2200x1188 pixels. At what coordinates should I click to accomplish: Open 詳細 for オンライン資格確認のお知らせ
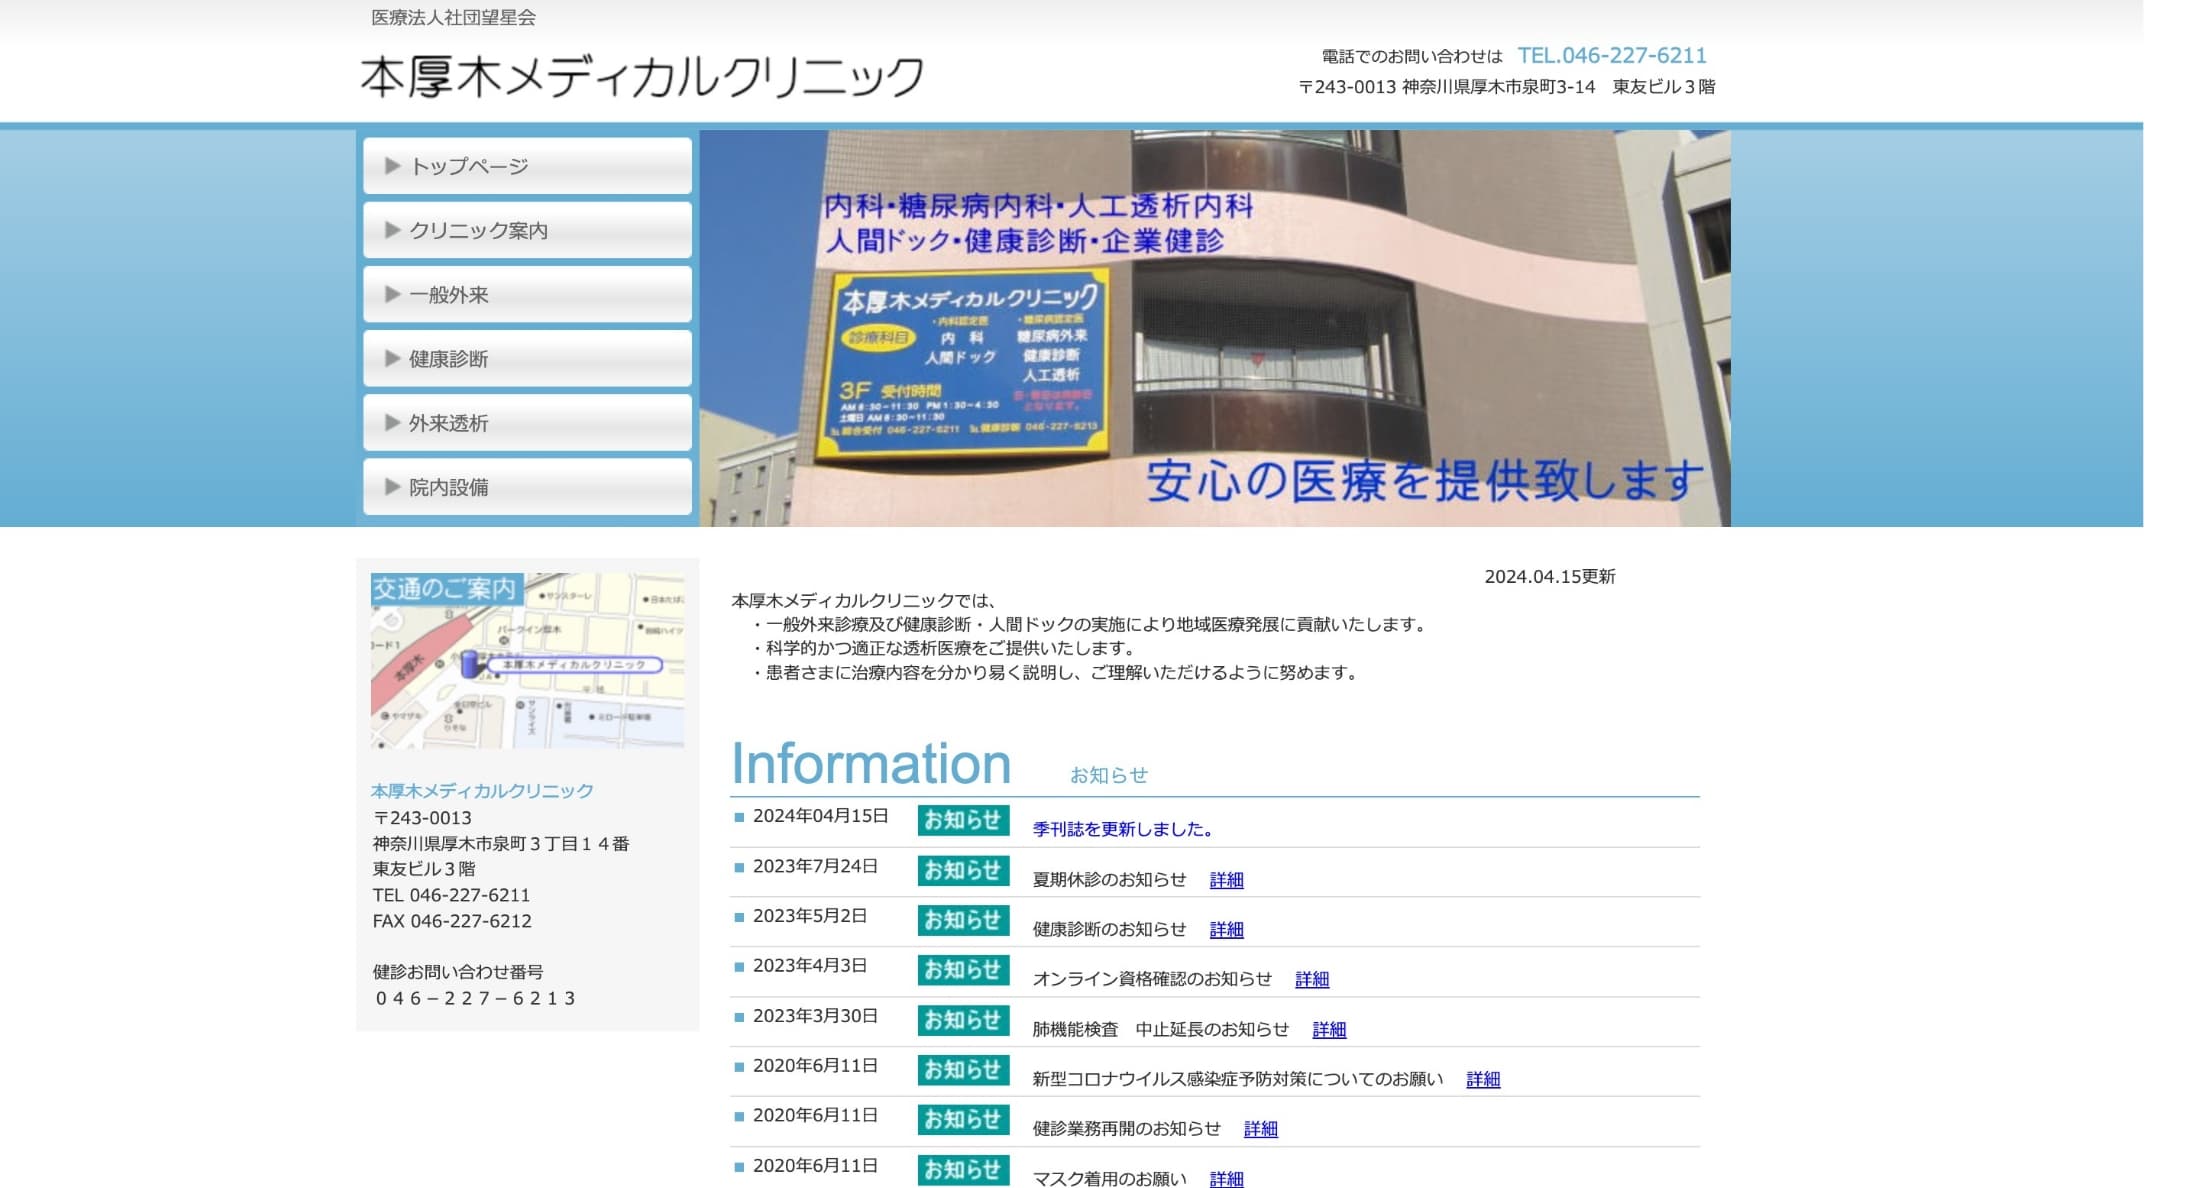click(x=1311, y=980)
